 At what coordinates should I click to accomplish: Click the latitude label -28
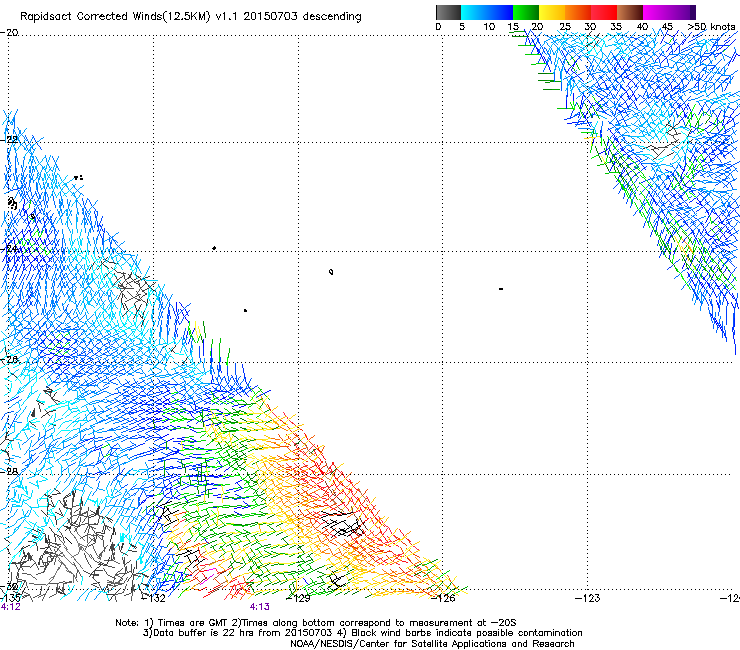(x=9, y=471)
